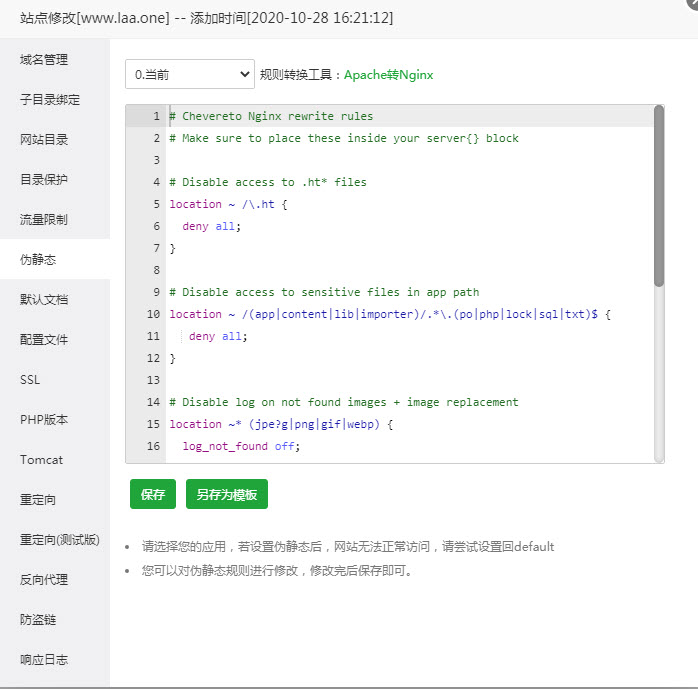Viewport: 698px width, 689px height.
Task: Click the 'deny all;' text on editor line 6
Action: click(x=211, y=226)
